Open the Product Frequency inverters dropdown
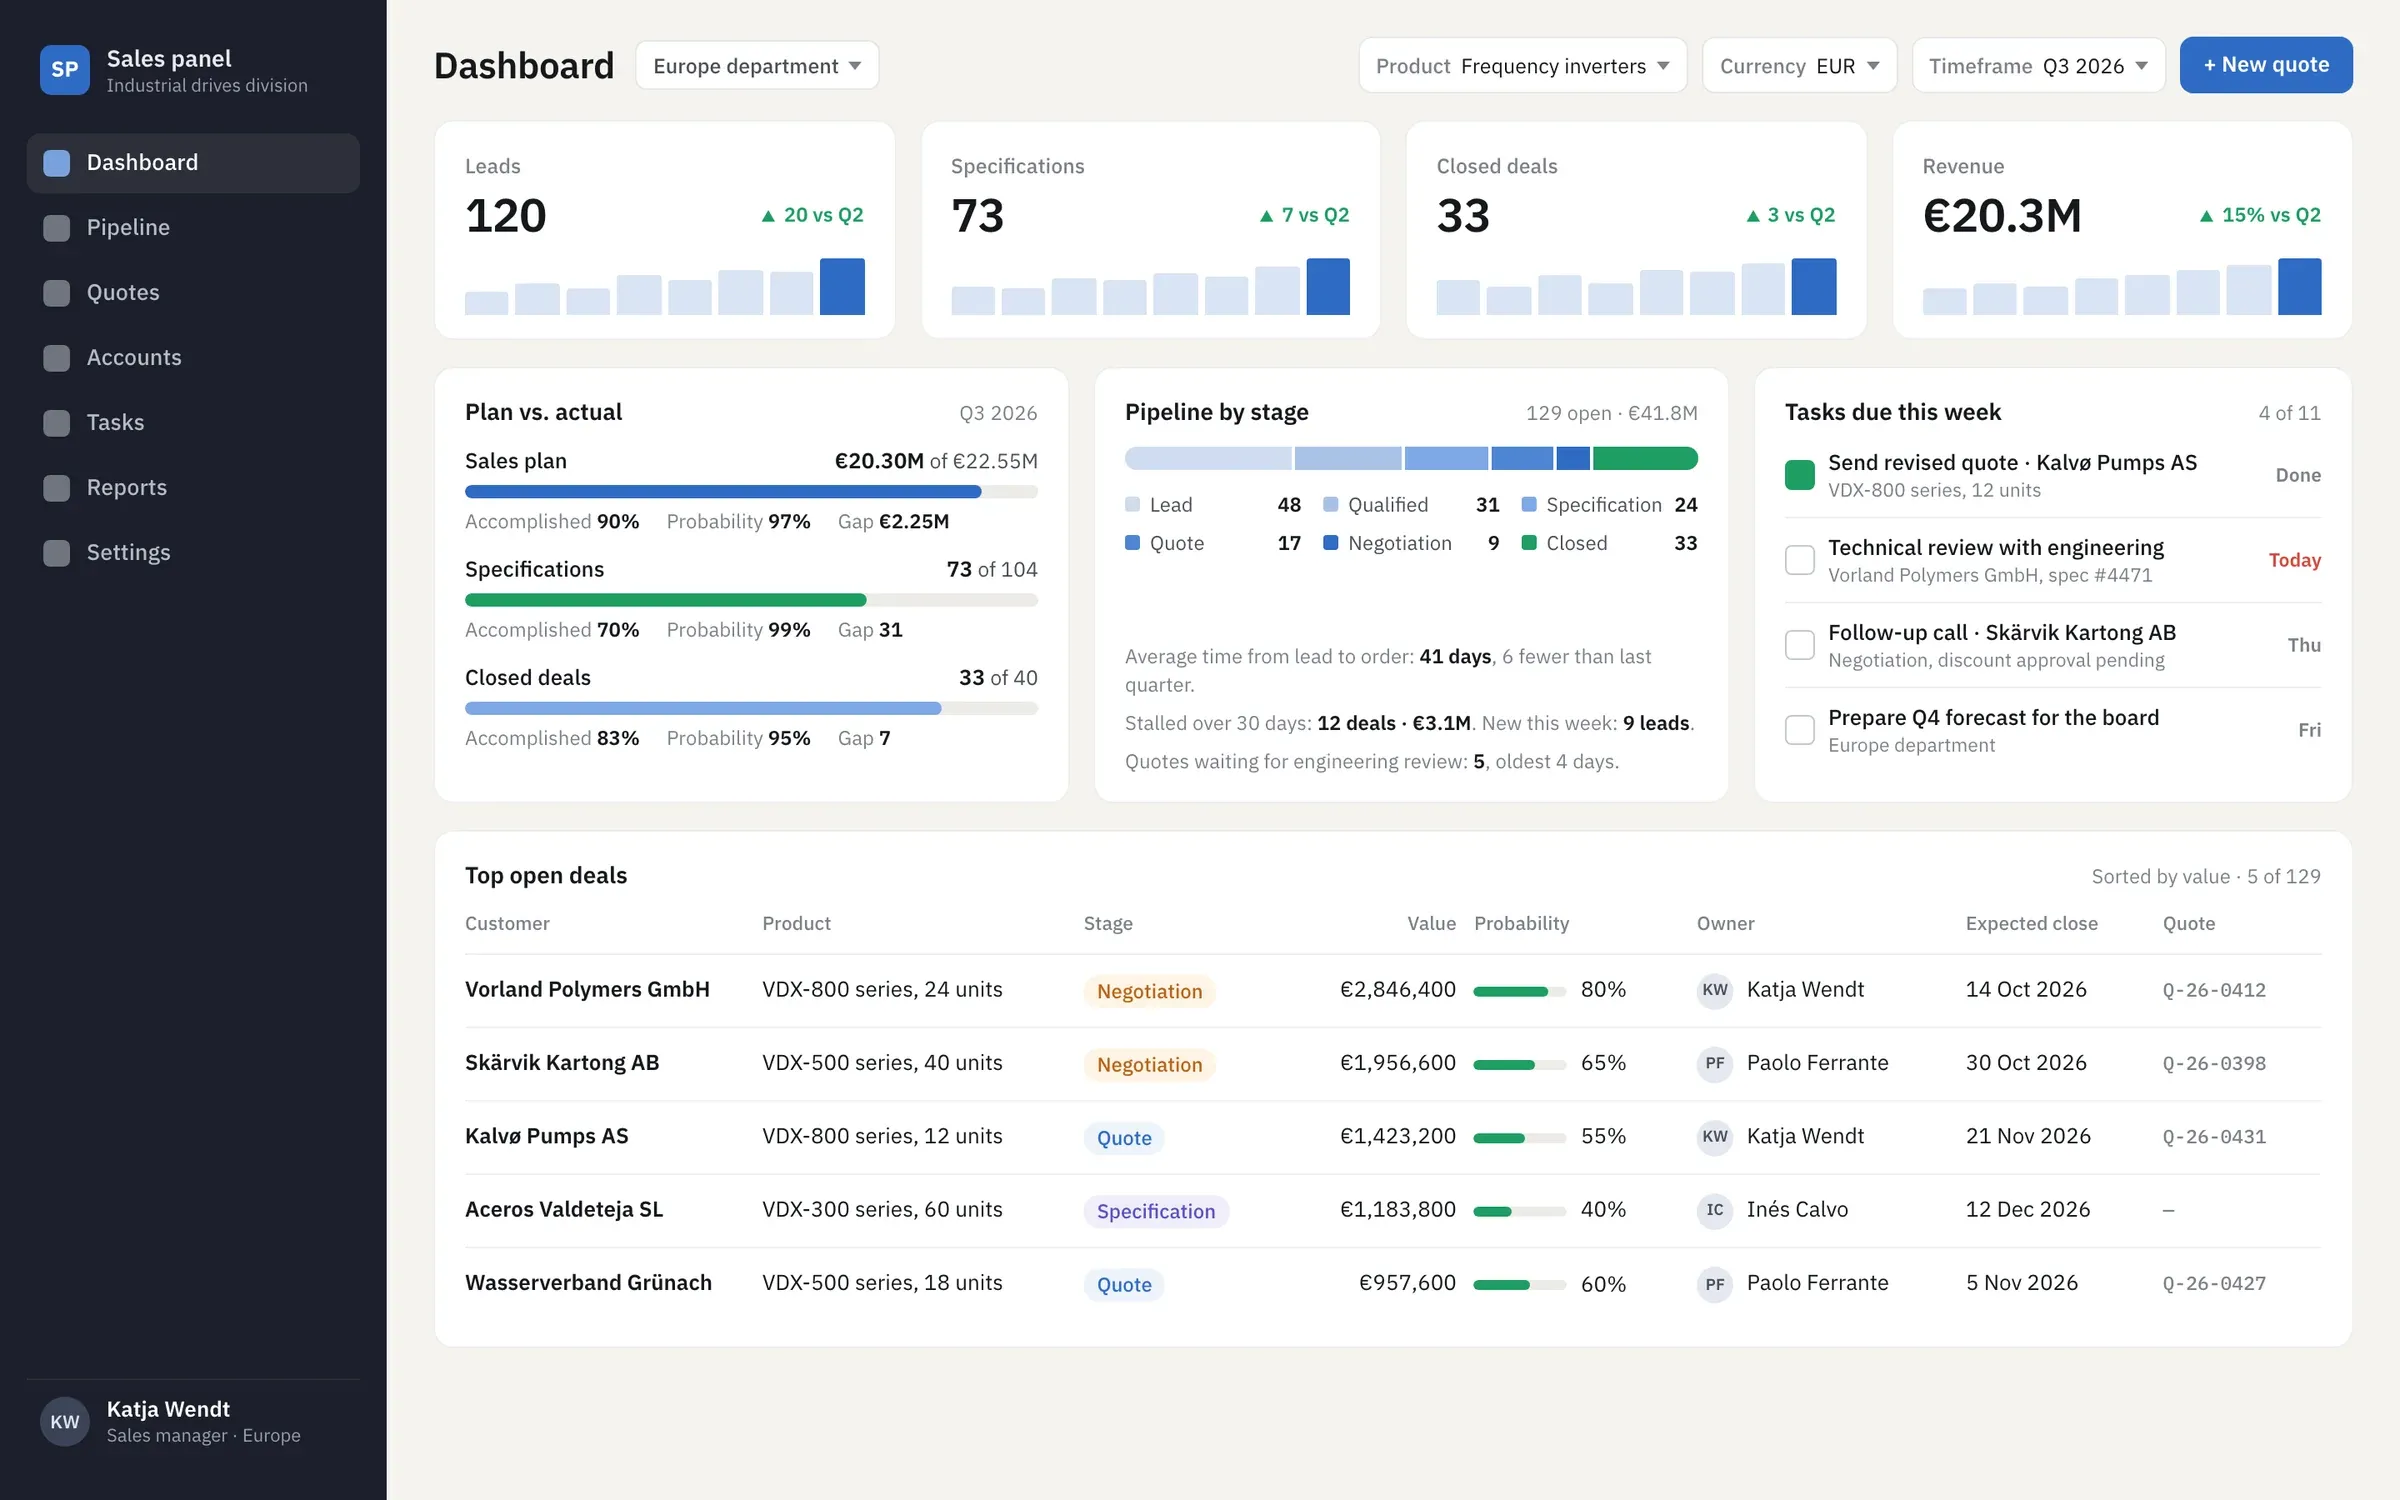The width and height of the screenshot is (2400, 1500). 1522,66
